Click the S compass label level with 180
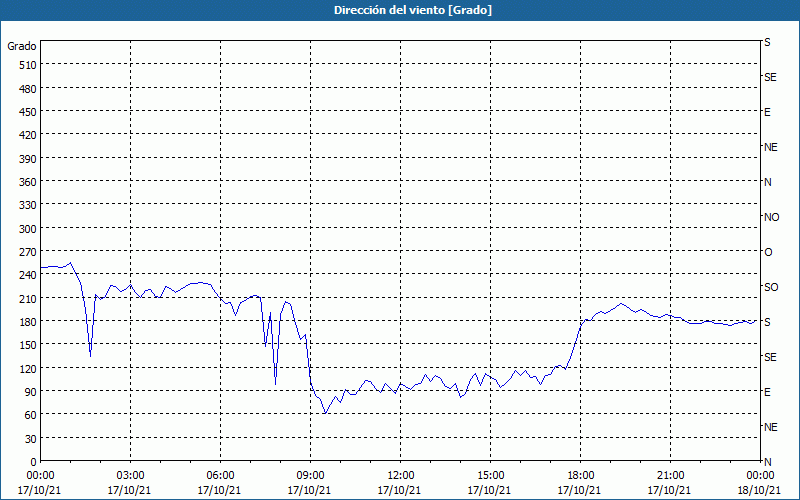The height and width of the screenshot is (500, 800). [767, 322]
